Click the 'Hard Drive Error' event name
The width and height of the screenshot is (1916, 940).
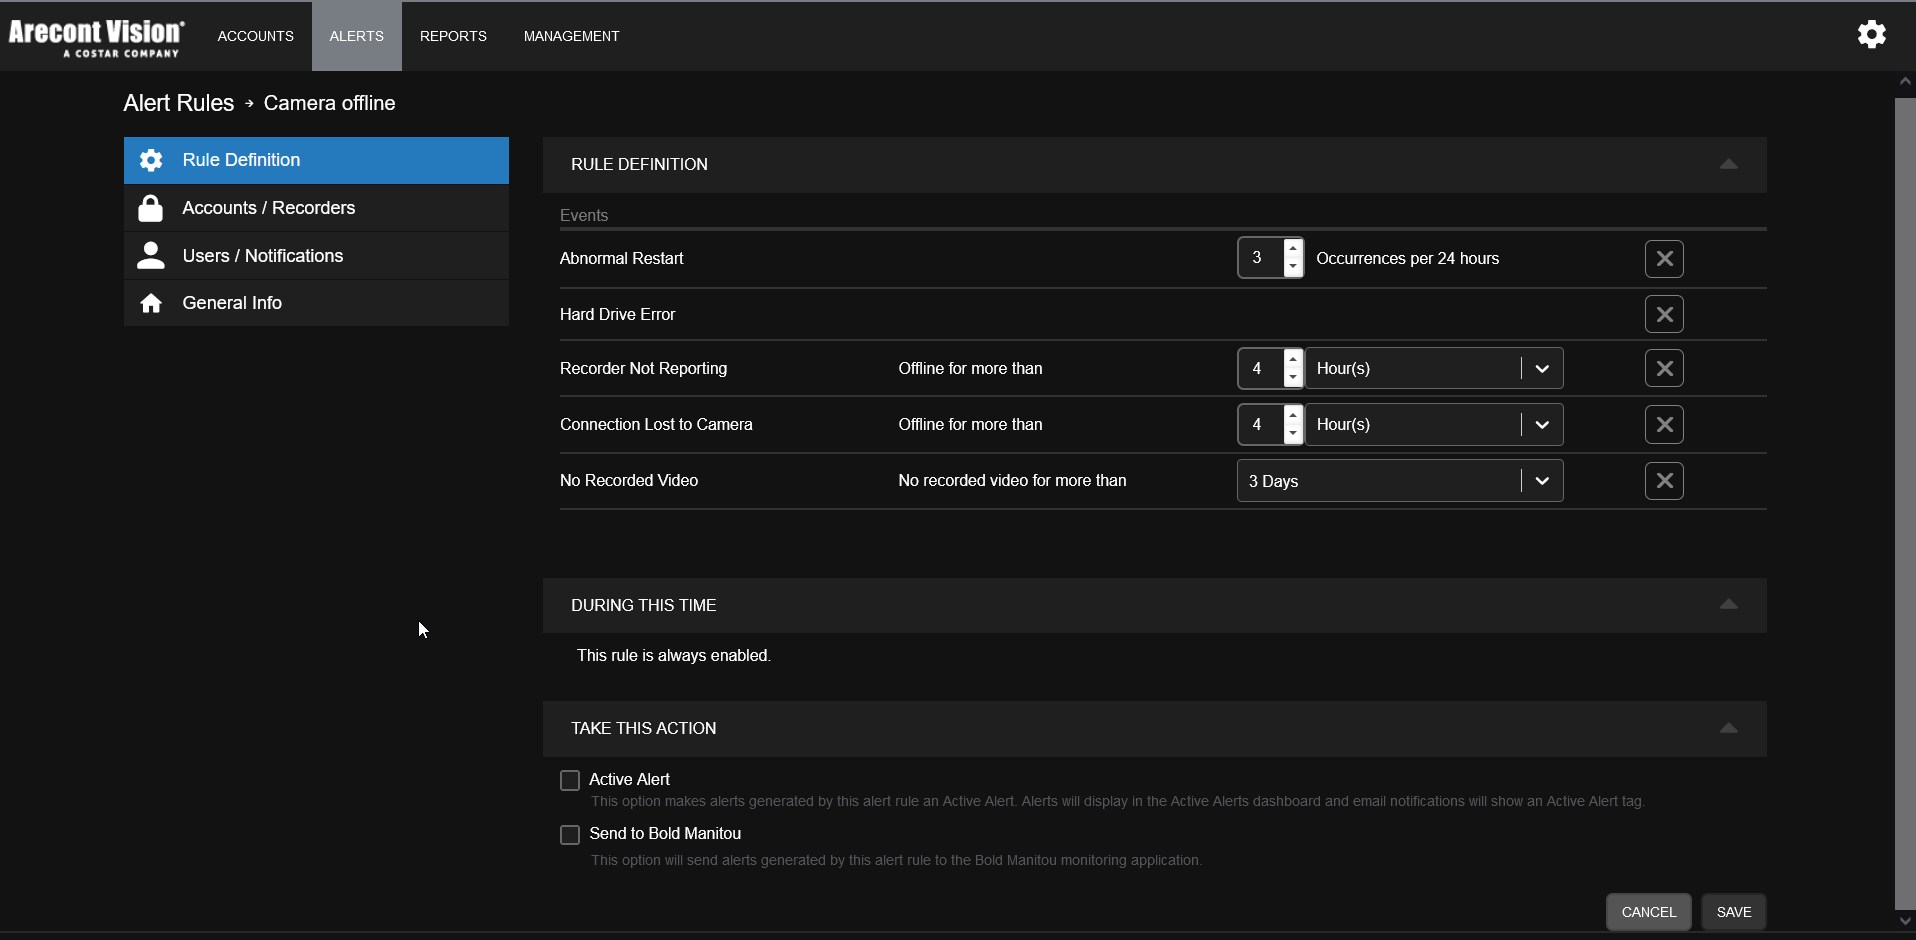point(618,315)
